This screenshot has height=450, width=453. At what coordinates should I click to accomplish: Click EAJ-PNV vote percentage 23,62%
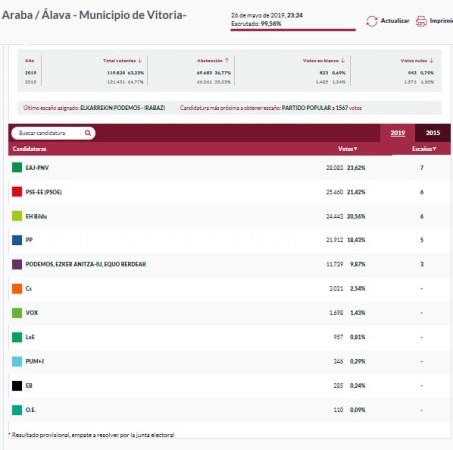[356, 168]
